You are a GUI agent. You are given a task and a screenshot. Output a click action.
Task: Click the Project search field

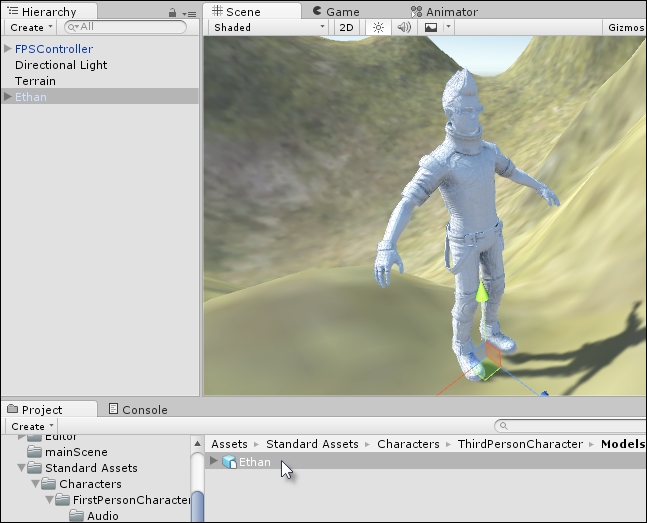click(x=571, y=426)
